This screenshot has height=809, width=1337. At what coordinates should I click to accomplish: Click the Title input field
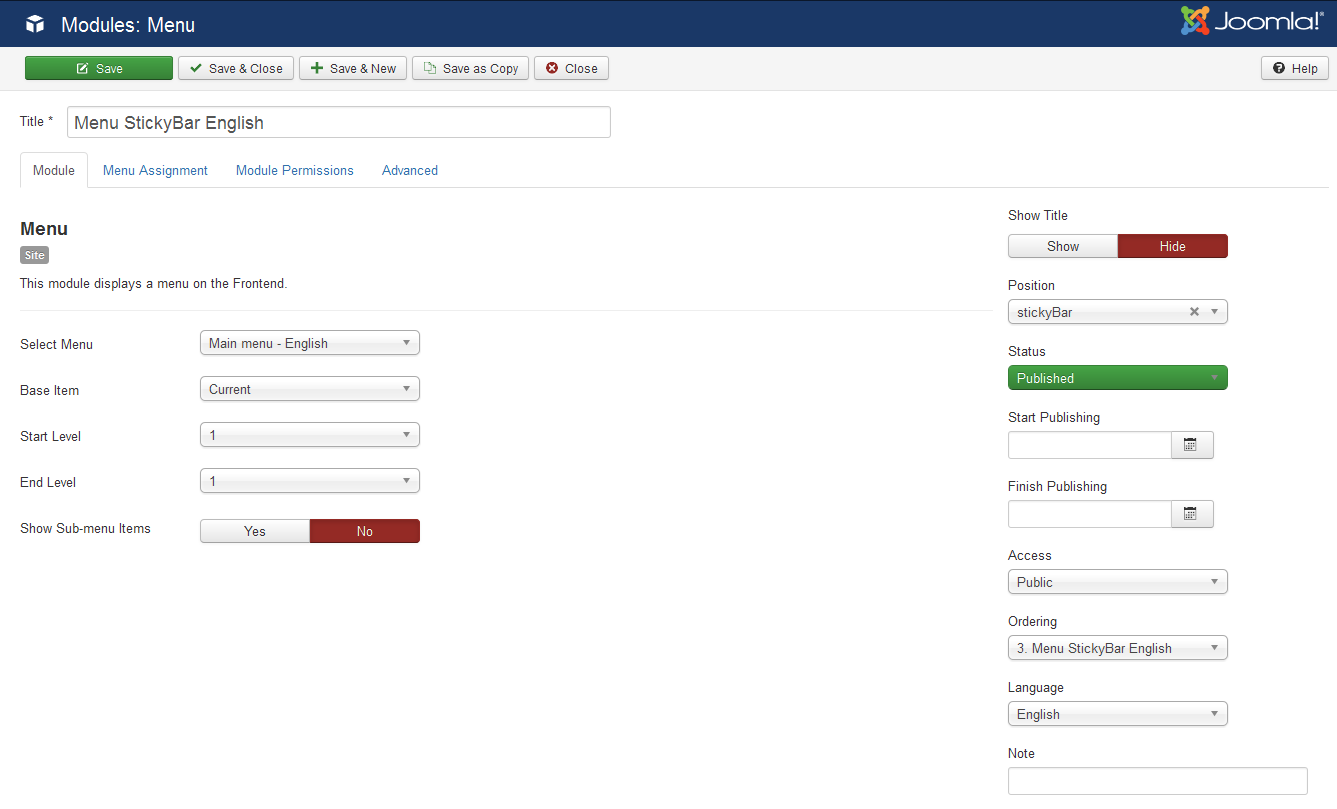(339, 122)
